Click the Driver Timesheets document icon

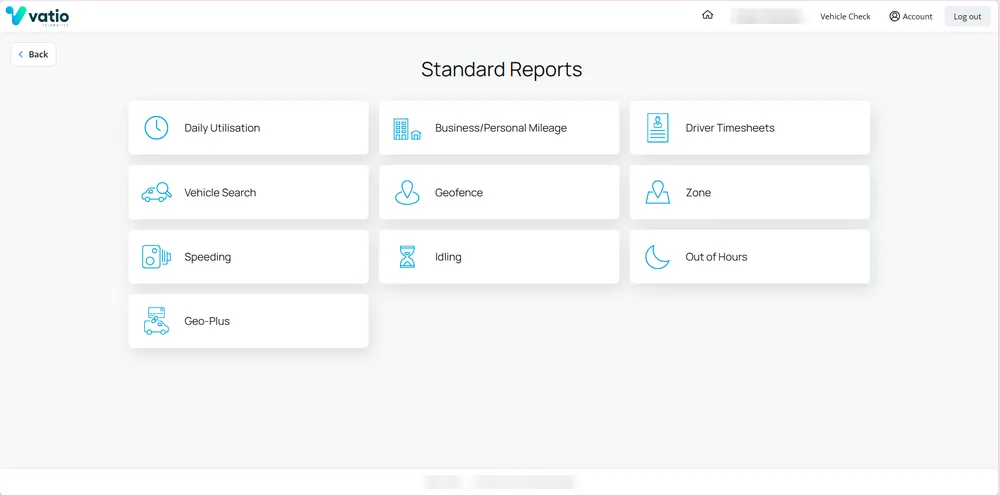[x=658, y=128]
